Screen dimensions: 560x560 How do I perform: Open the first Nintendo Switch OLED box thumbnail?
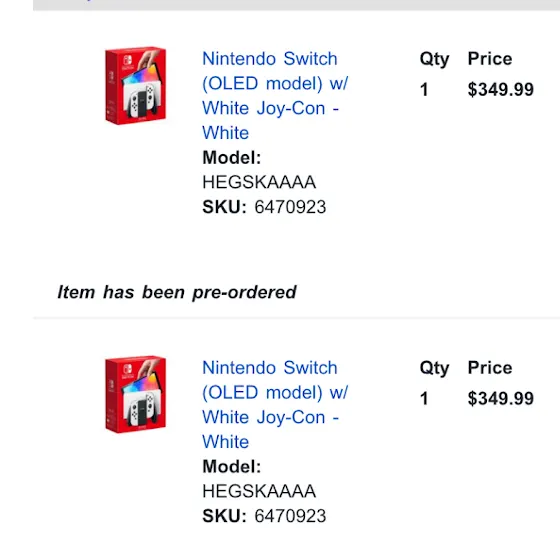(136, 86)
